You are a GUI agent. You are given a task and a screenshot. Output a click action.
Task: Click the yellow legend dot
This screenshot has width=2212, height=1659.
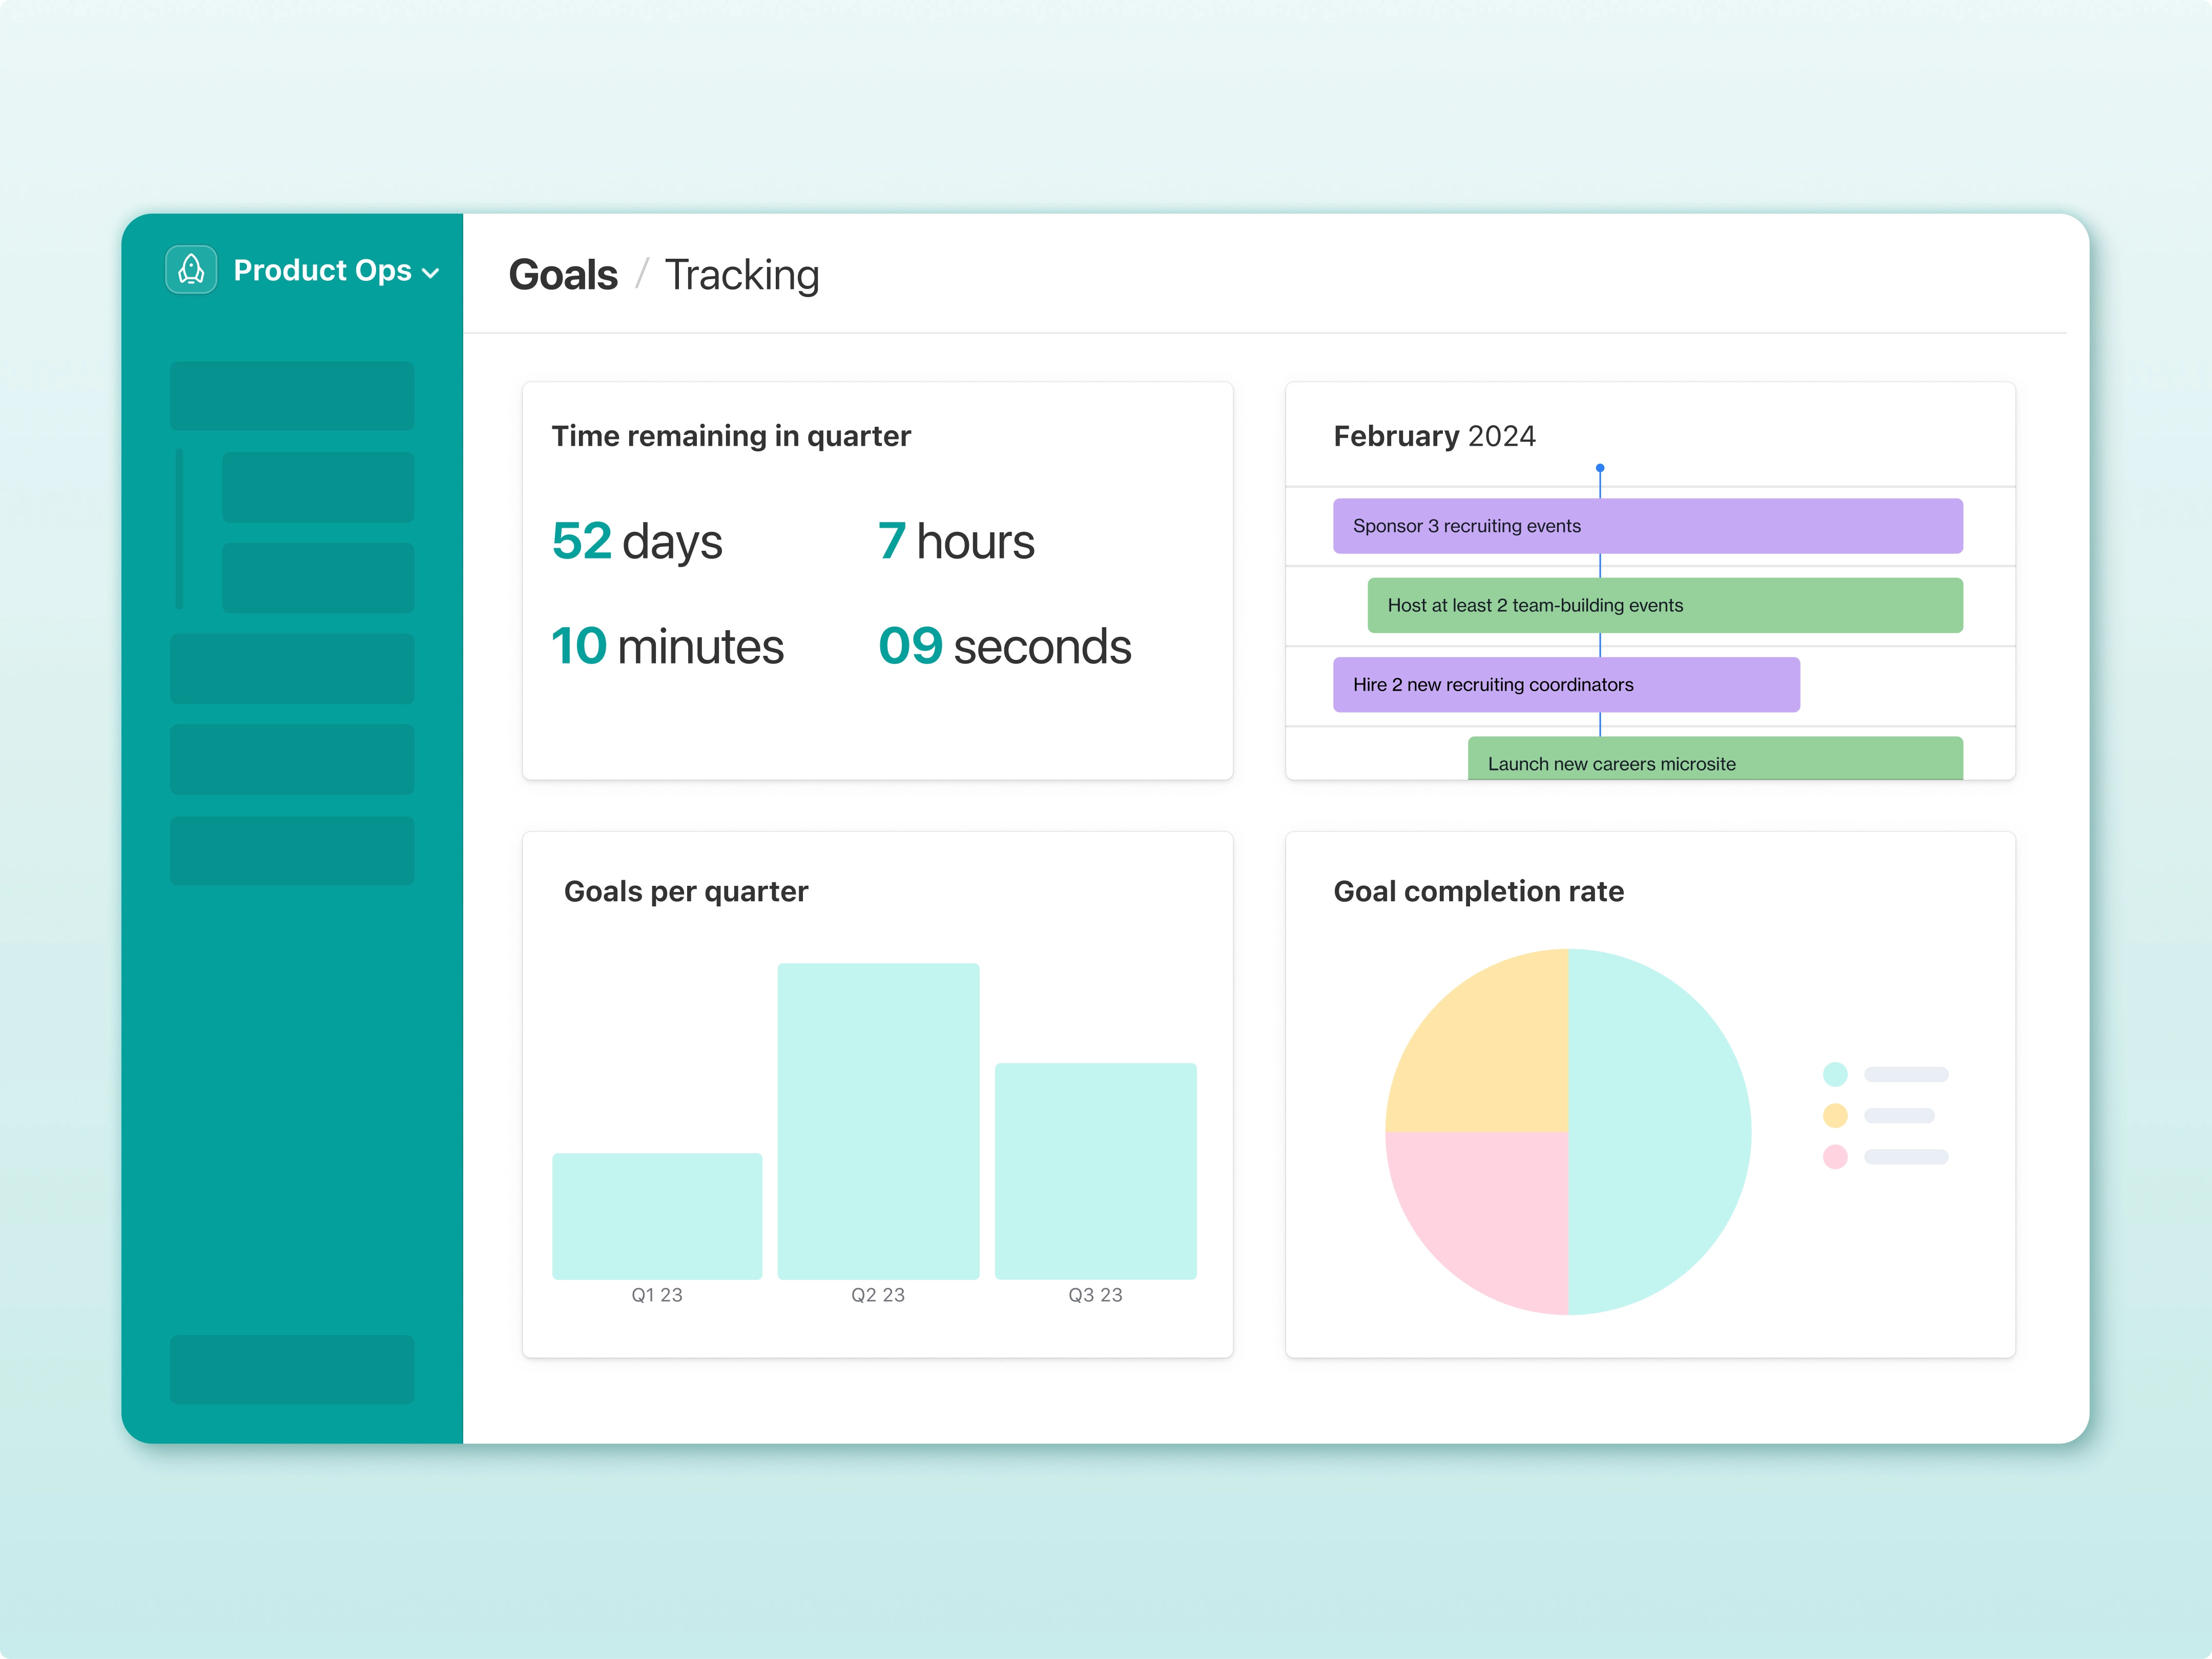coord(1835,1115)
